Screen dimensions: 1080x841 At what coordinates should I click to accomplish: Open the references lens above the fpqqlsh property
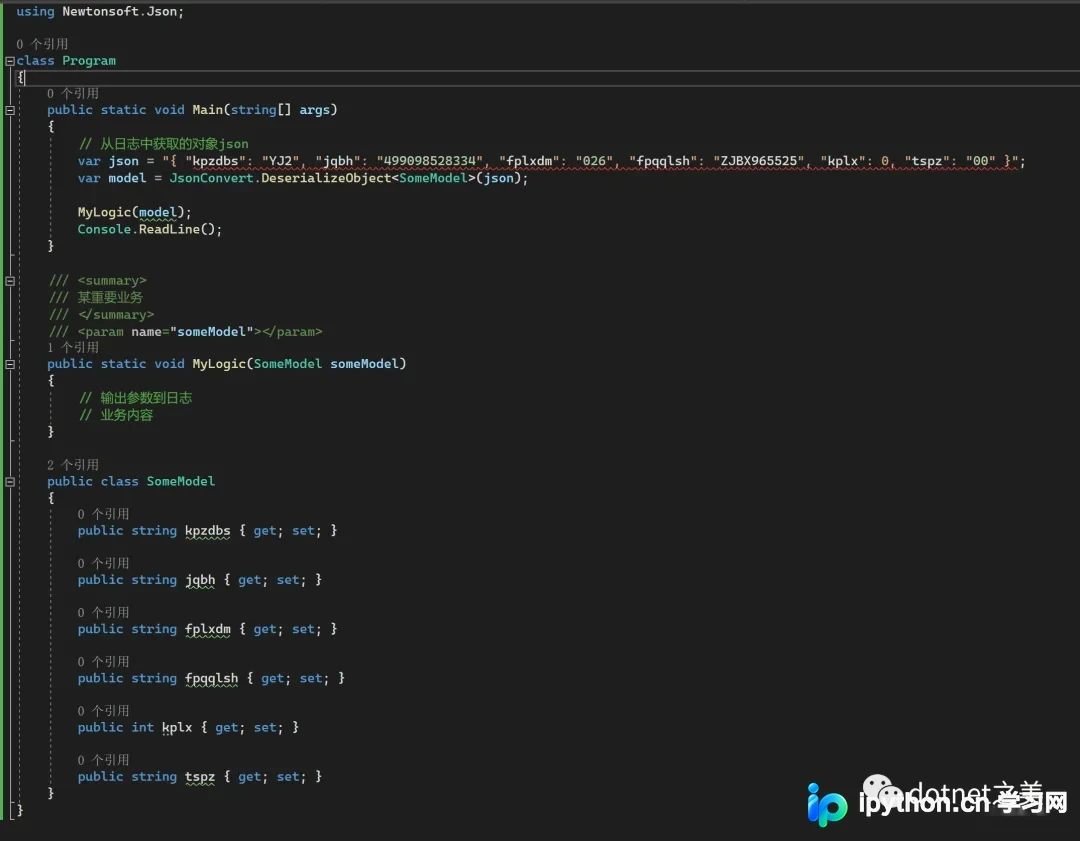tap(103, 662)
